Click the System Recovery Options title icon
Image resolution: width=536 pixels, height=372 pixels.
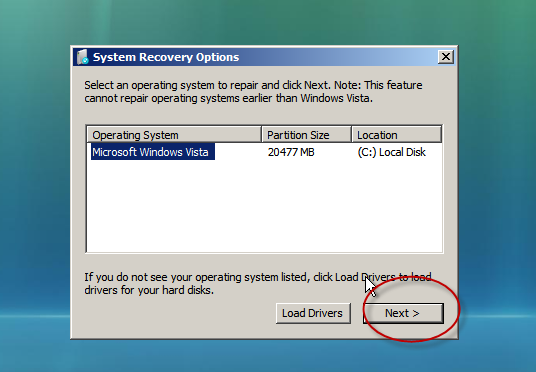pos(83,57)
